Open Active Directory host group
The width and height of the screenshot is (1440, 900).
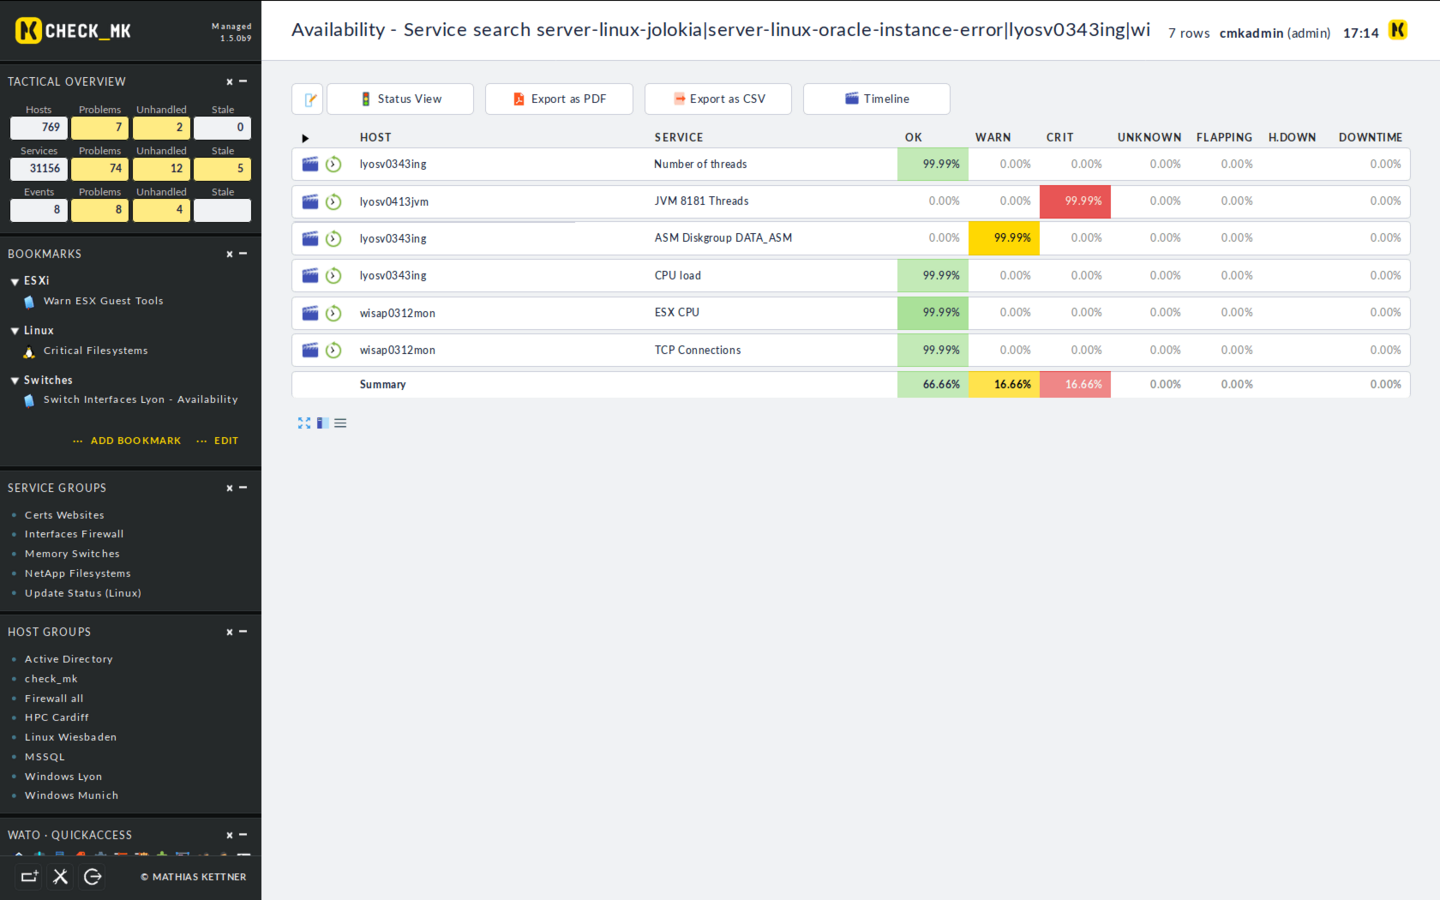(x=69, y=659)
